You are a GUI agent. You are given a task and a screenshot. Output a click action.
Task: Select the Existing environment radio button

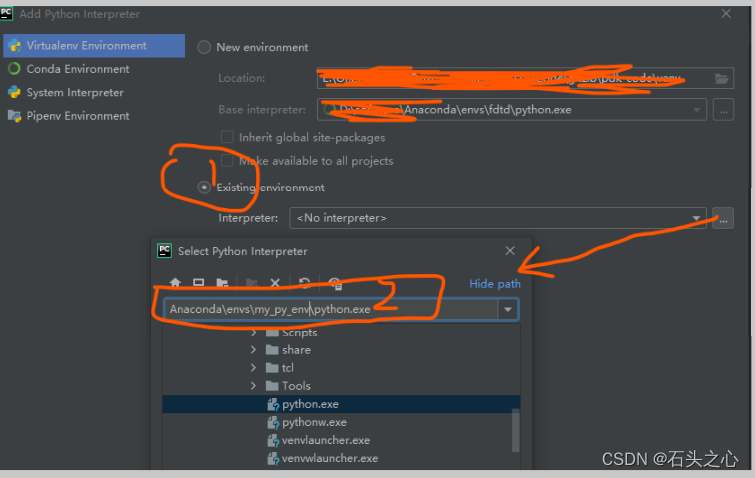(204, 187)
